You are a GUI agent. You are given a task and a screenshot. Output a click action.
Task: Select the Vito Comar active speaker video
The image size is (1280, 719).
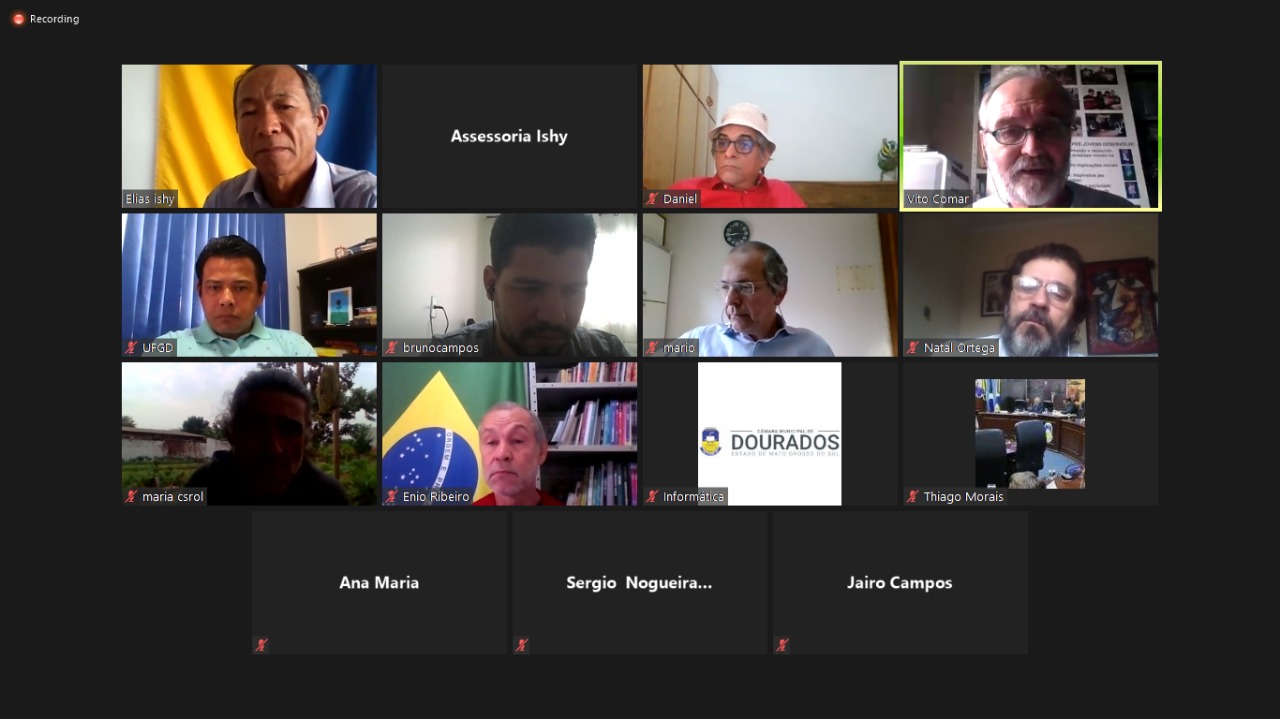click(1031, 136)
